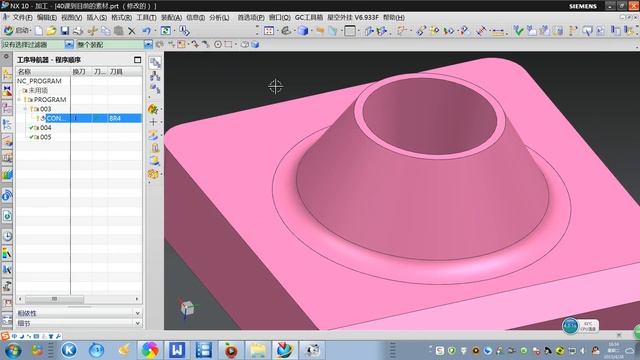Viewport: 640px width, 360px height.
Task: Open the 帮助(H) menu
Action: (393, 18)
